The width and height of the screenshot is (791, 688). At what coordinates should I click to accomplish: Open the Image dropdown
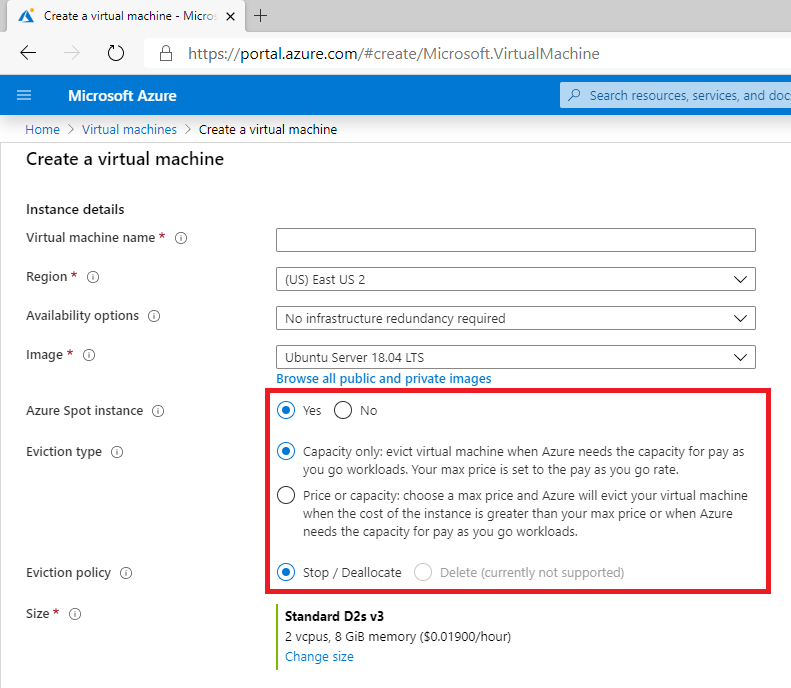(x=516, y=357)
